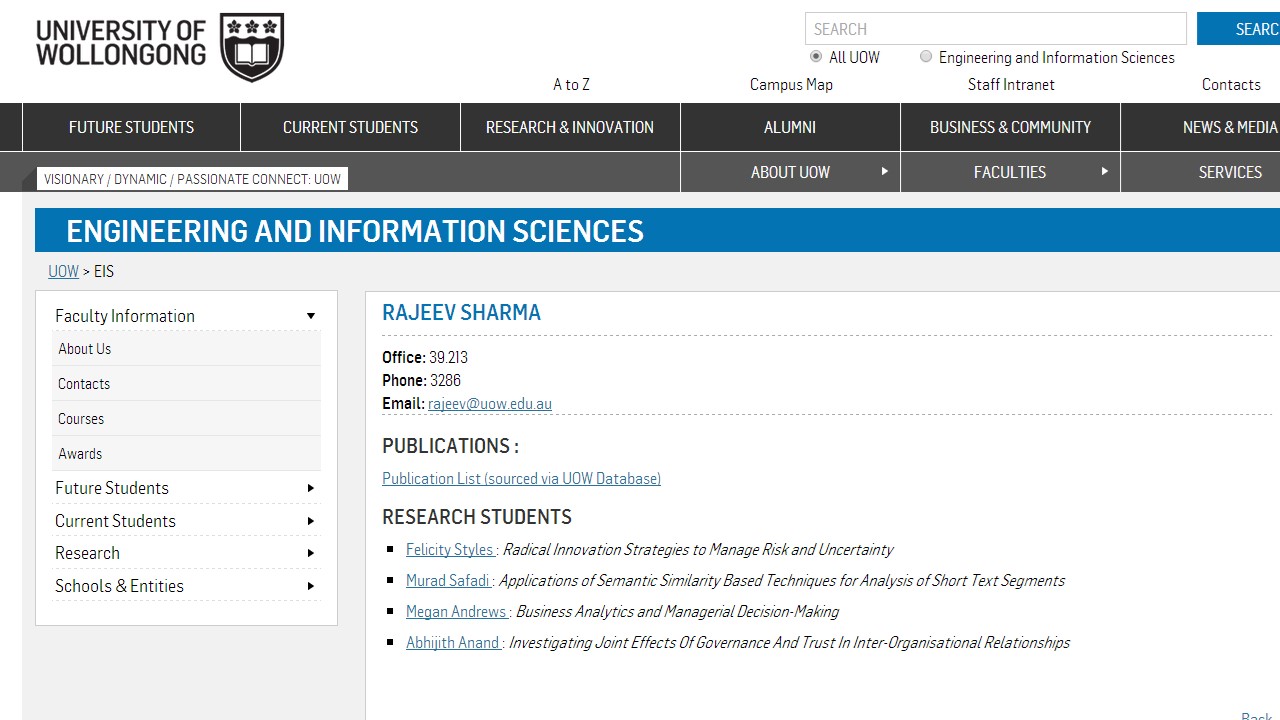Open the Campus Map link
Viewport: 1280px width, 720px height.
click(791, 85)
